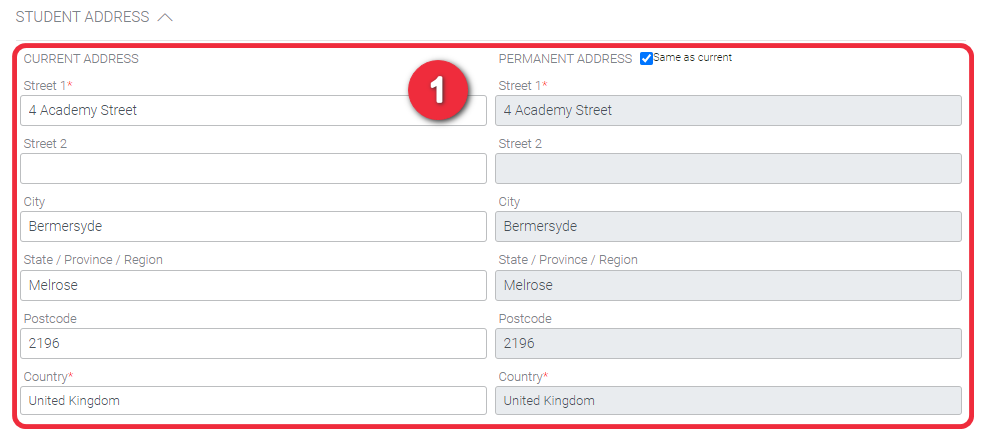Click current State / Province / Region field
This screenshot has height=433, width=982.
click(253, 285)
